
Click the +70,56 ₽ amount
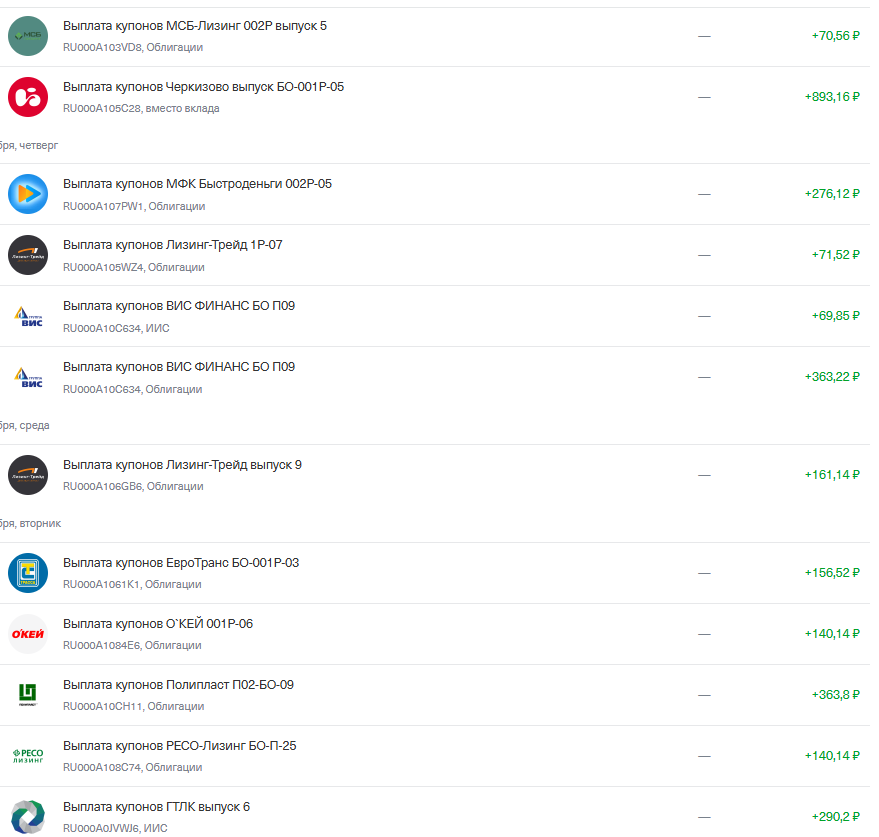click(835, 36)
